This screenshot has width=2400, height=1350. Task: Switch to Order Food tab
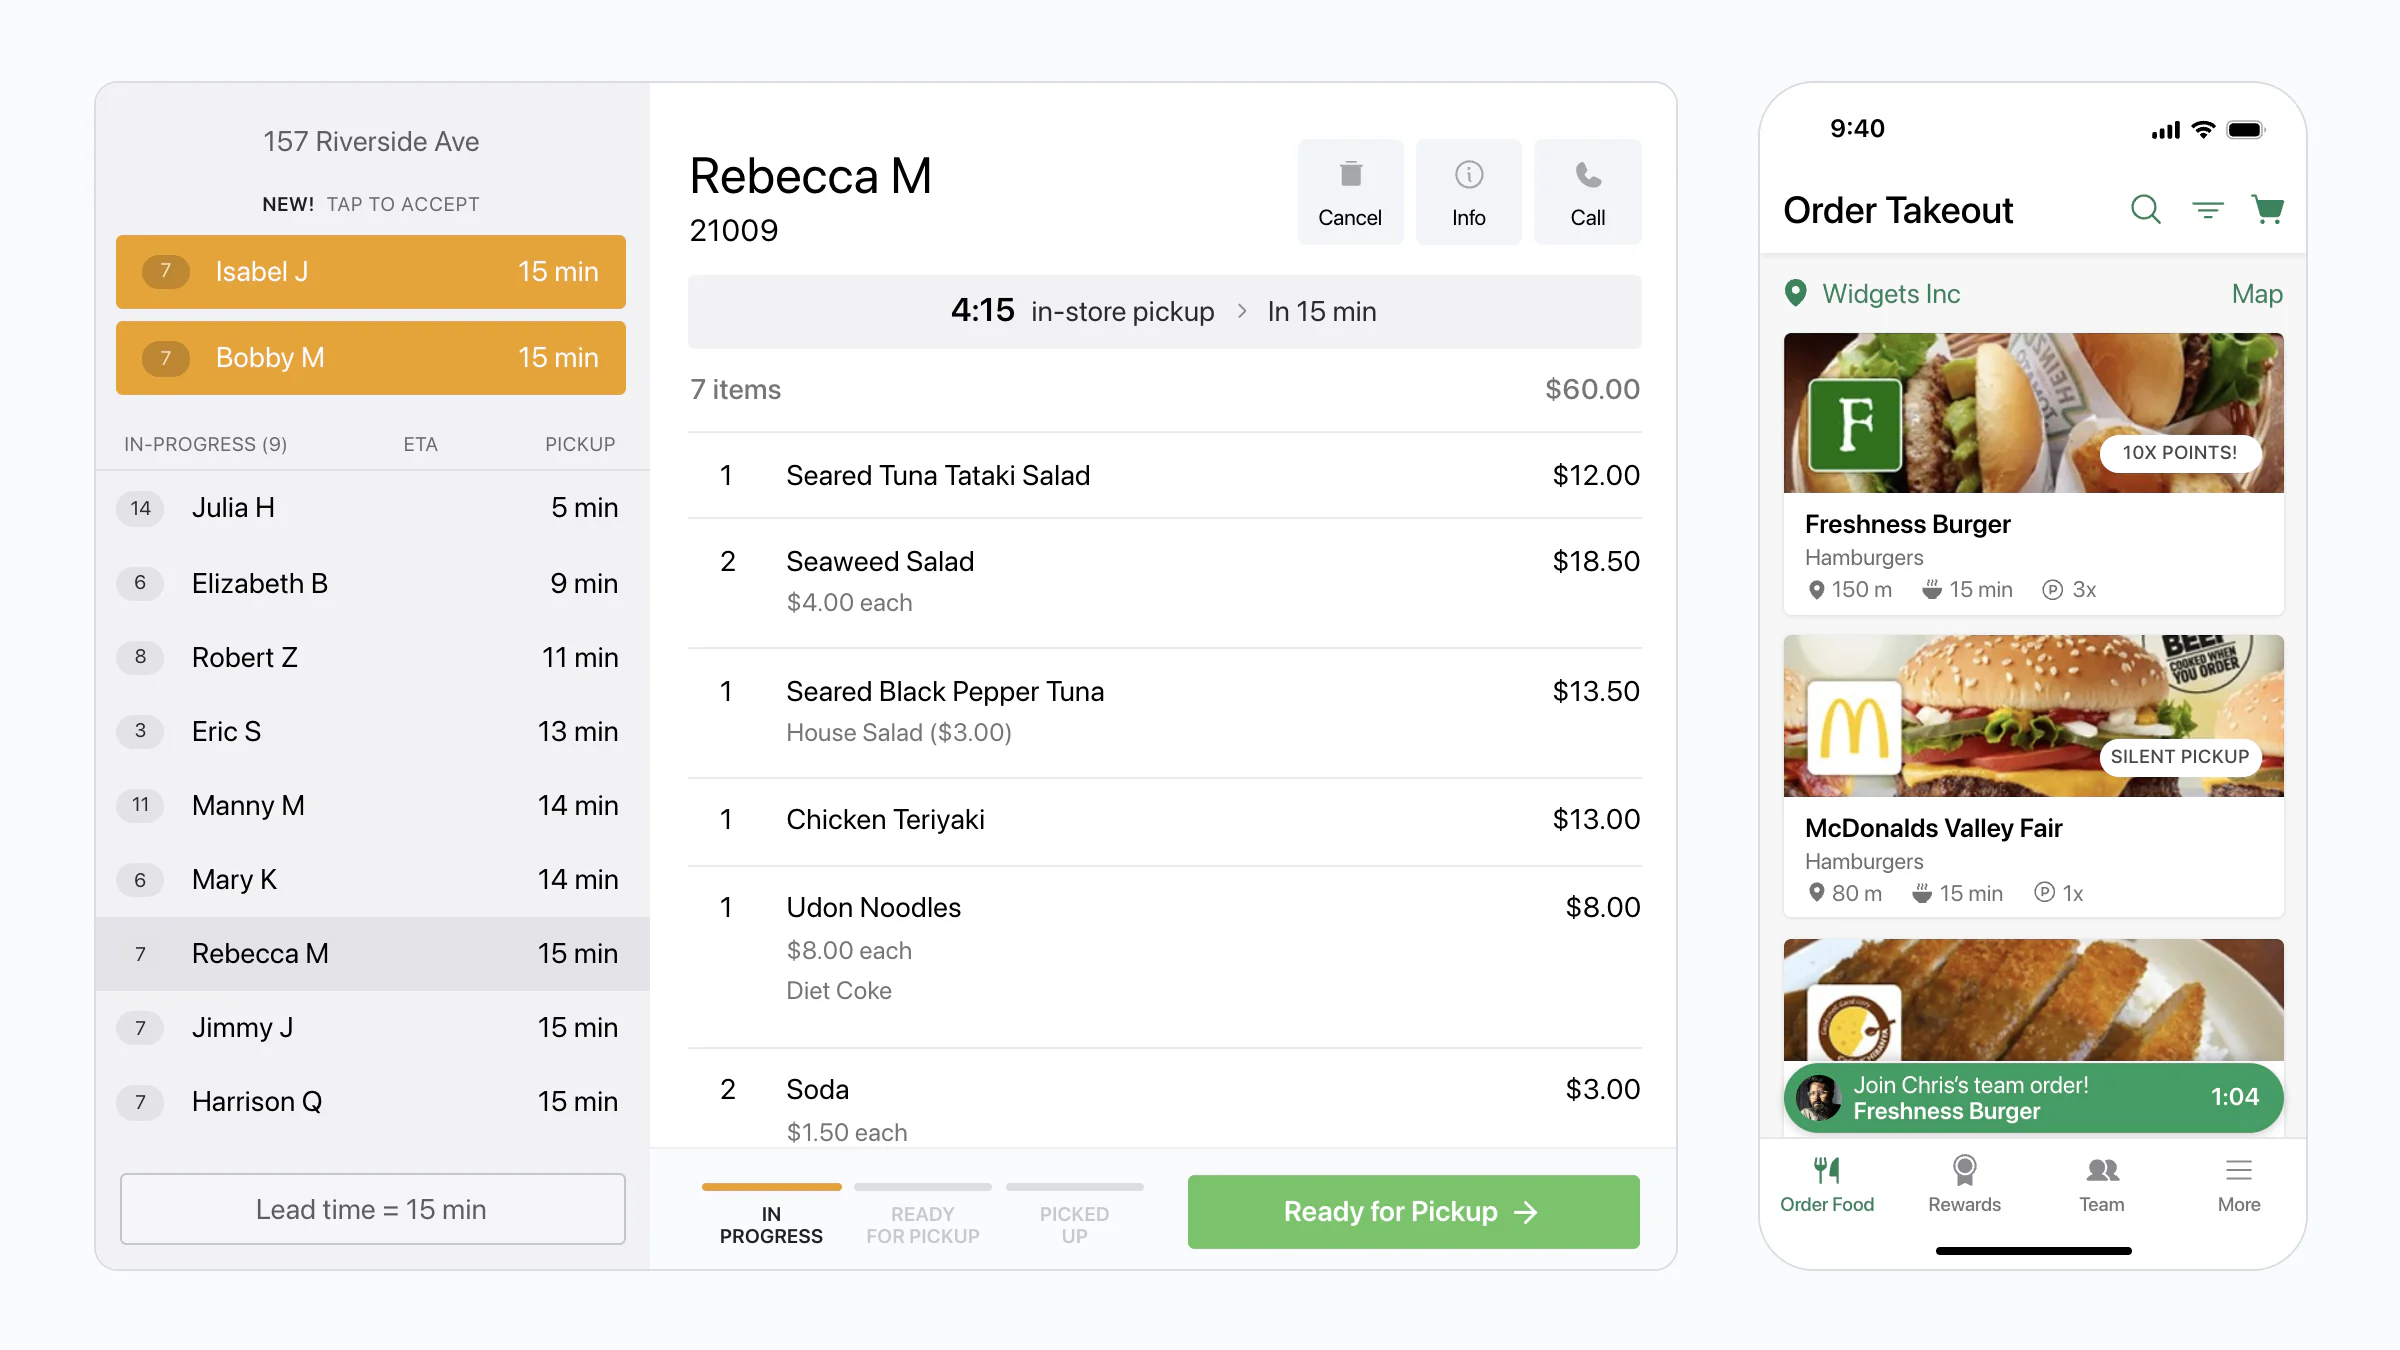(x=1827, y=1185)
